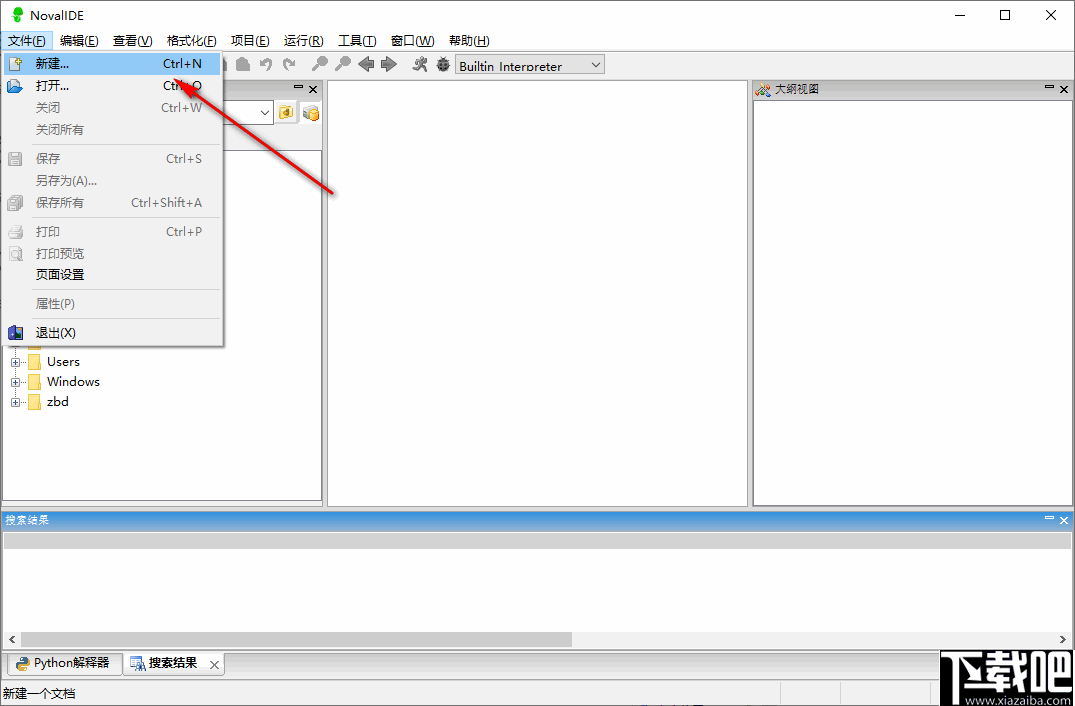Choose 新建... from the File menu

pos(112,64)
